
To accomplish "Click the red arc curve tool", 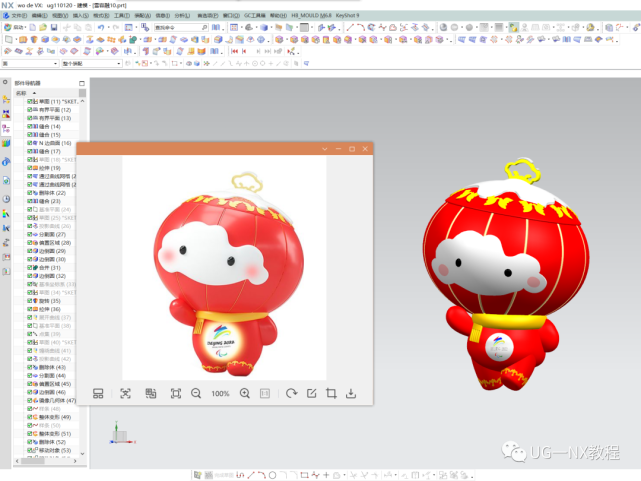I will 361,27.
